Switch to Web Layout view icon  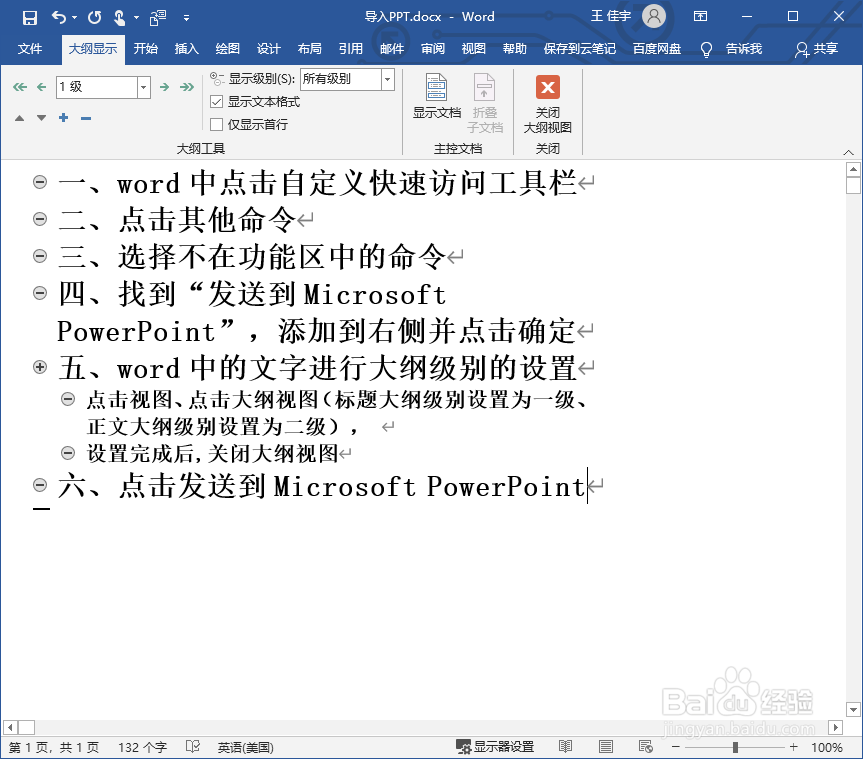tap(646, 746)
